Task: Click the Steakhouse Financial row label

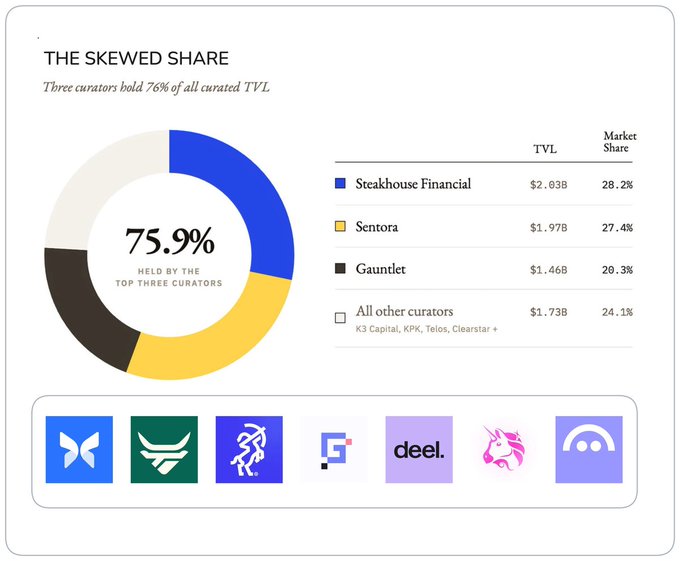Action: pos(413,184)
